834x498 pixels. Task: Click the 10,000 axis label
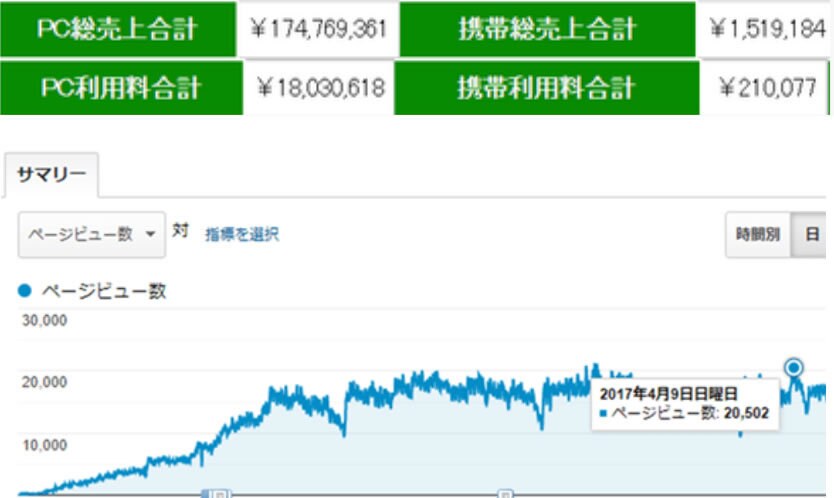[x=45, y=445]
